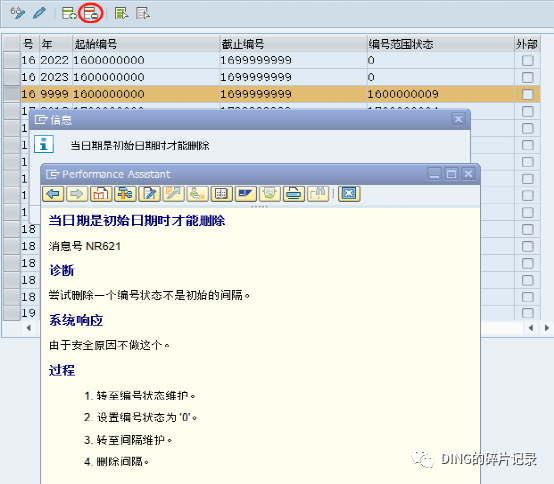Screen dimensions: 554x484
Task: Tick 外部 checkbox for year 2023 row
Action: coord(528,77)
